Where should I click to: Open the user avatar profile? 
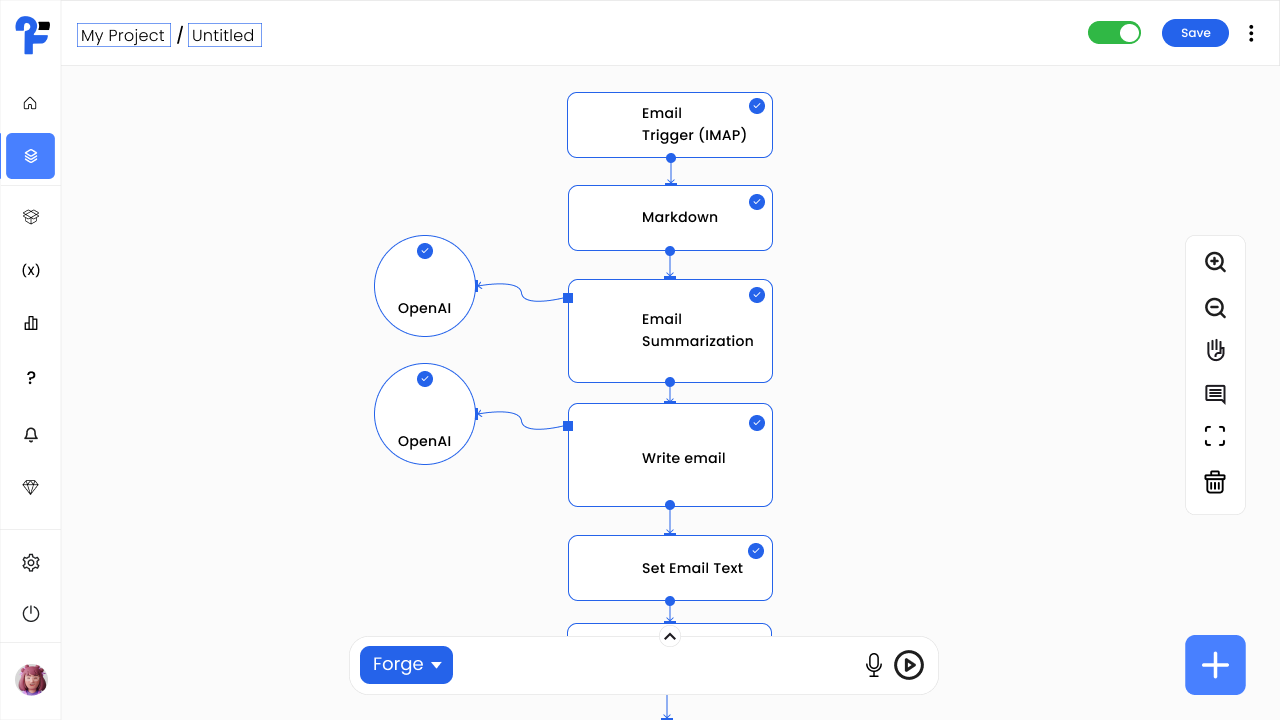31,680
